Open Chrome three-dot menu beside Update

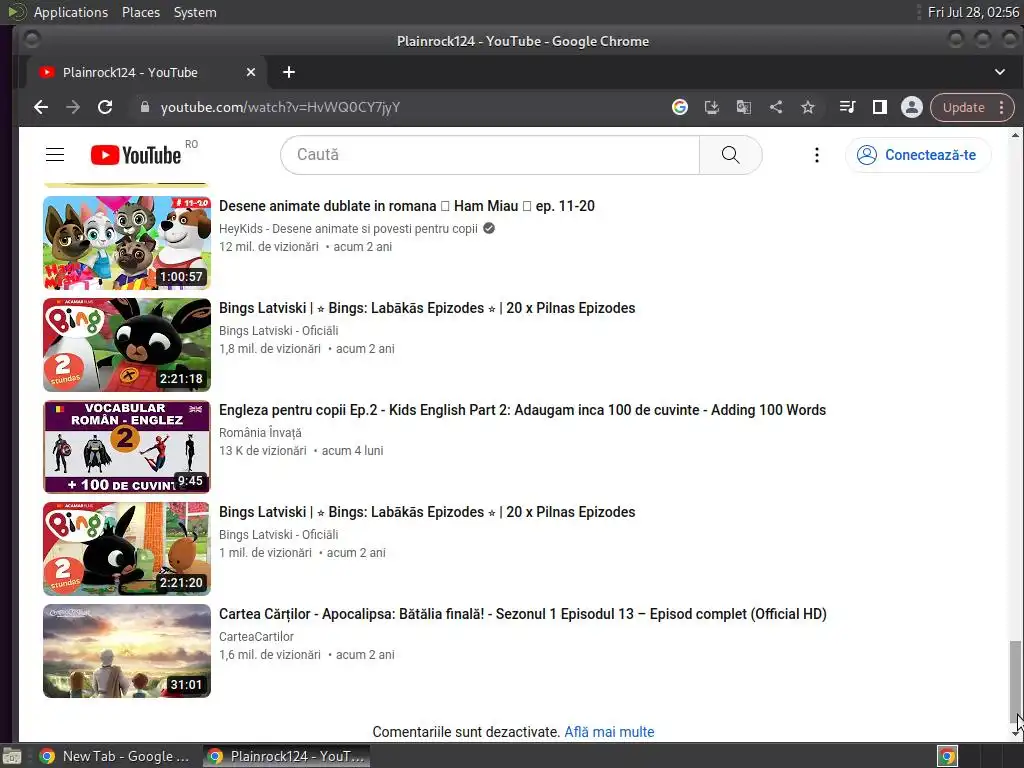(x=1002, y=108)
